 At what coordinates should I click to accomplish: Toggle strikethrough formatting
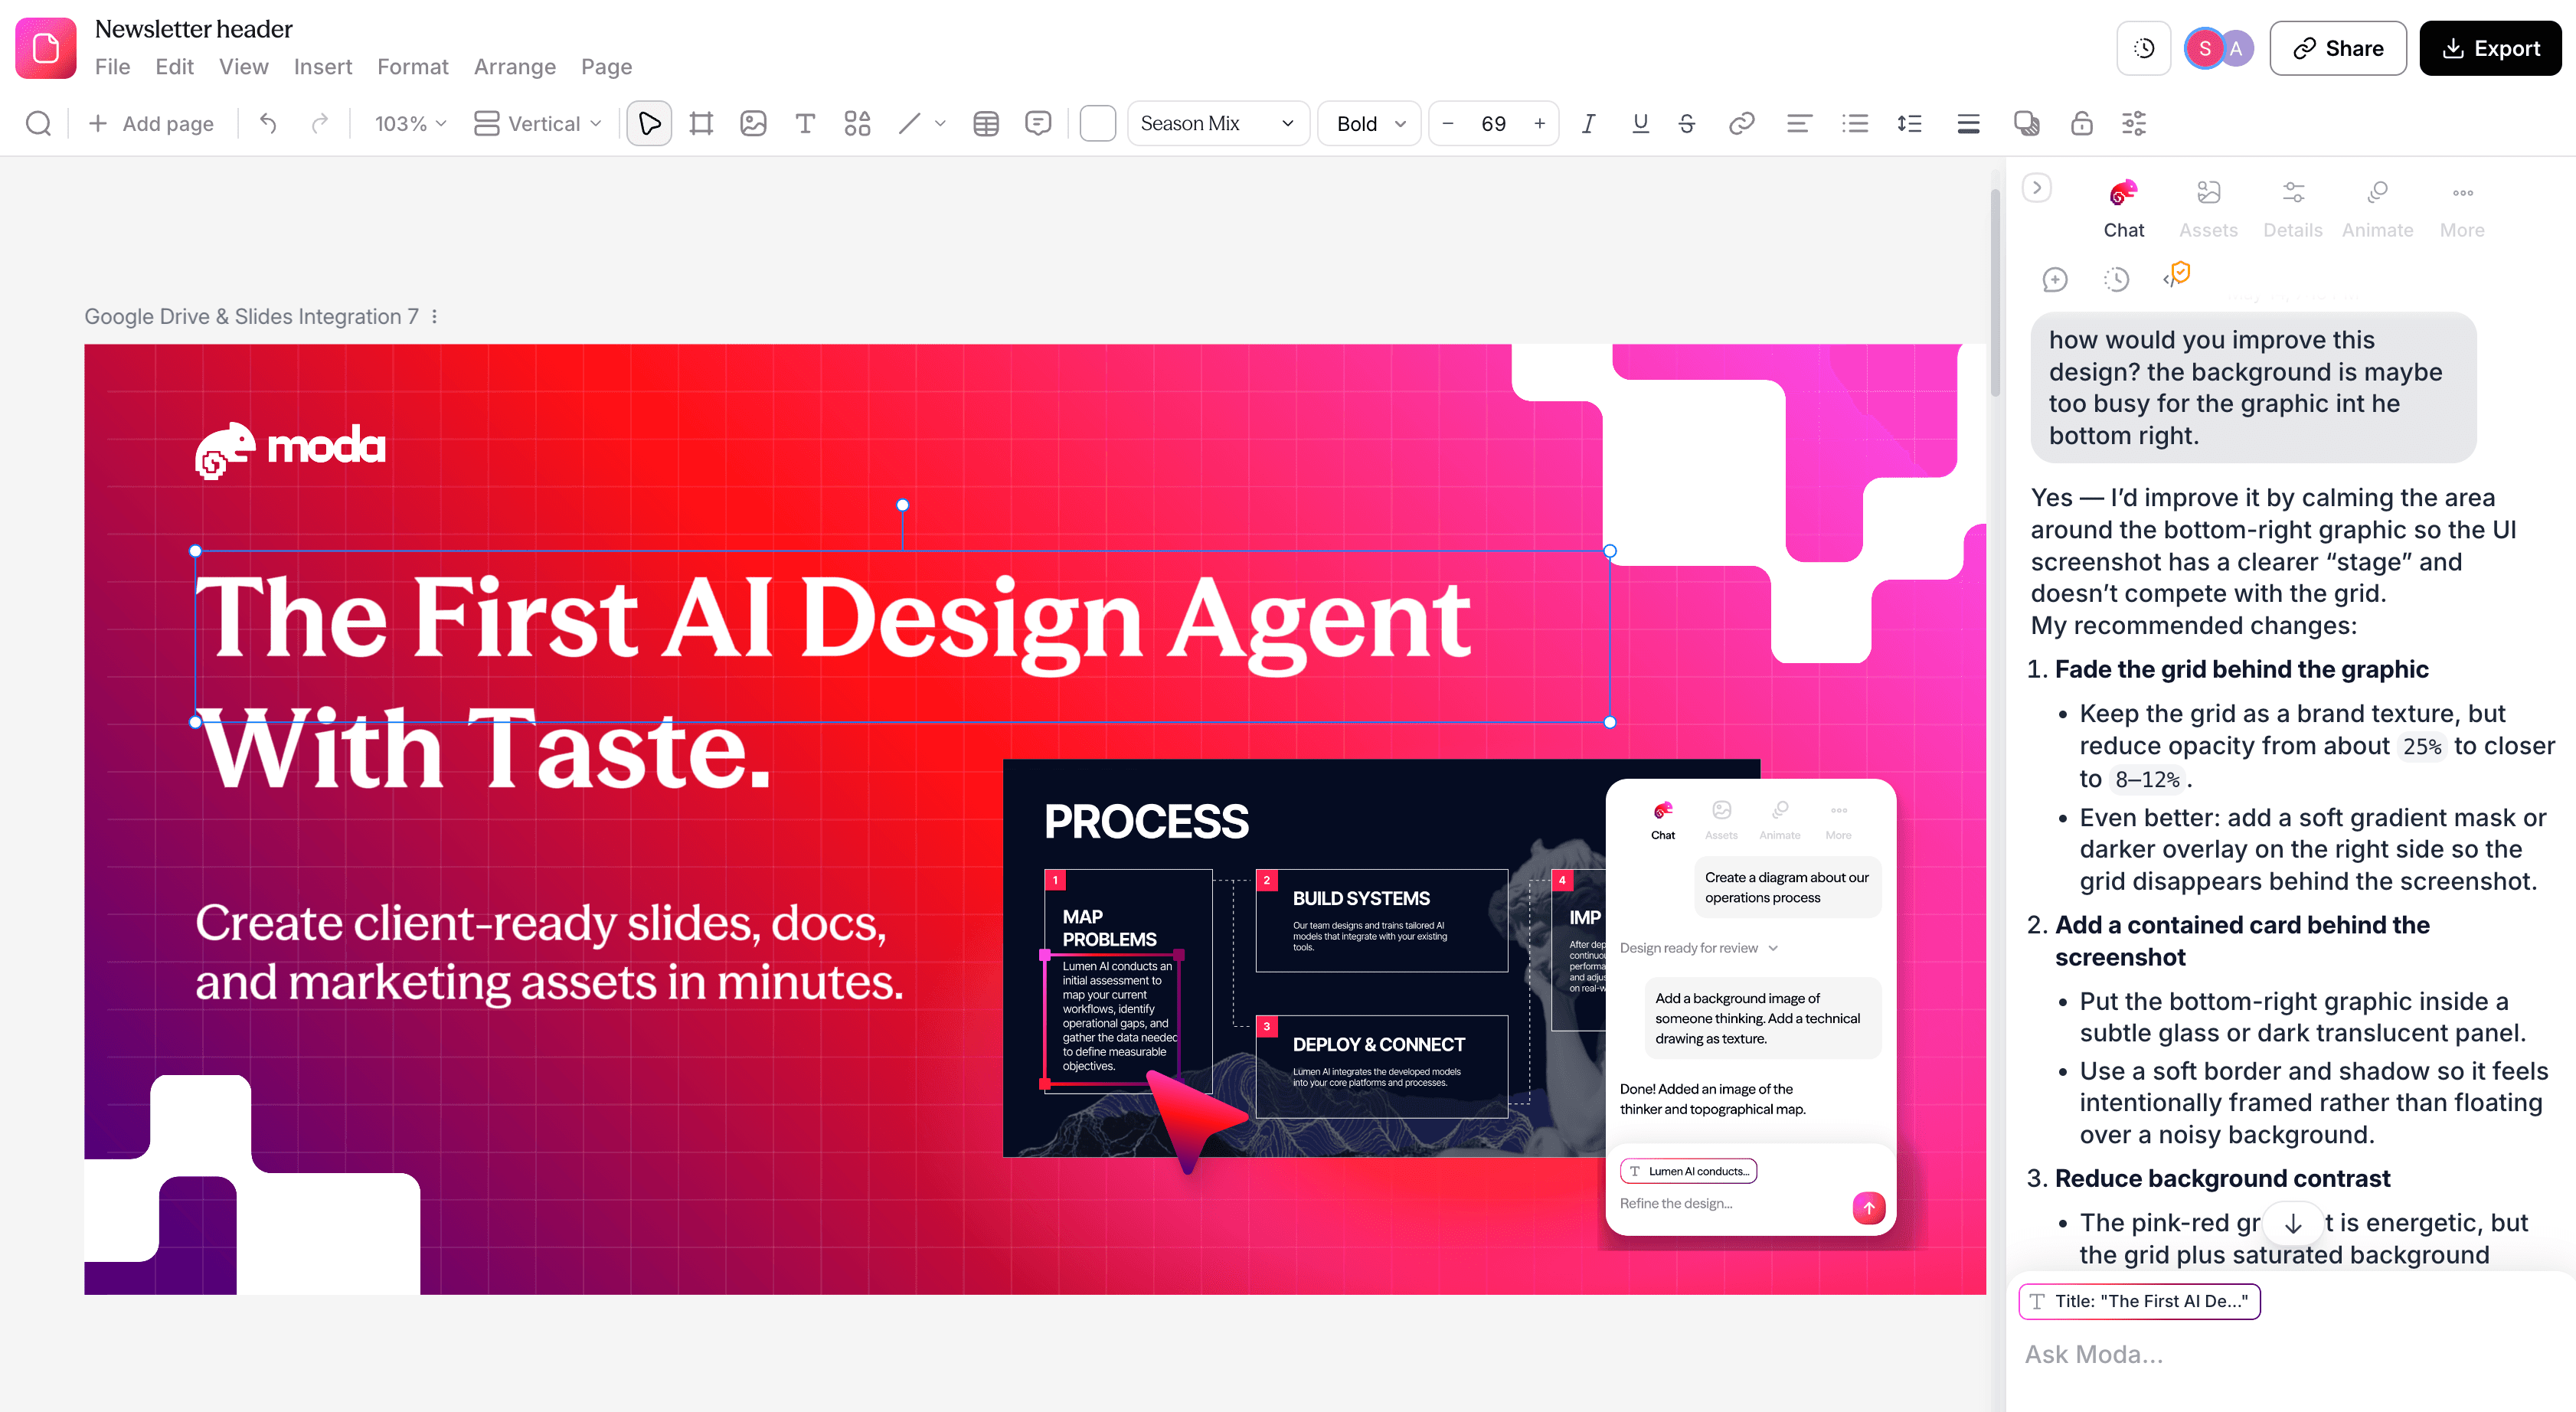[x=1688, y=124]
